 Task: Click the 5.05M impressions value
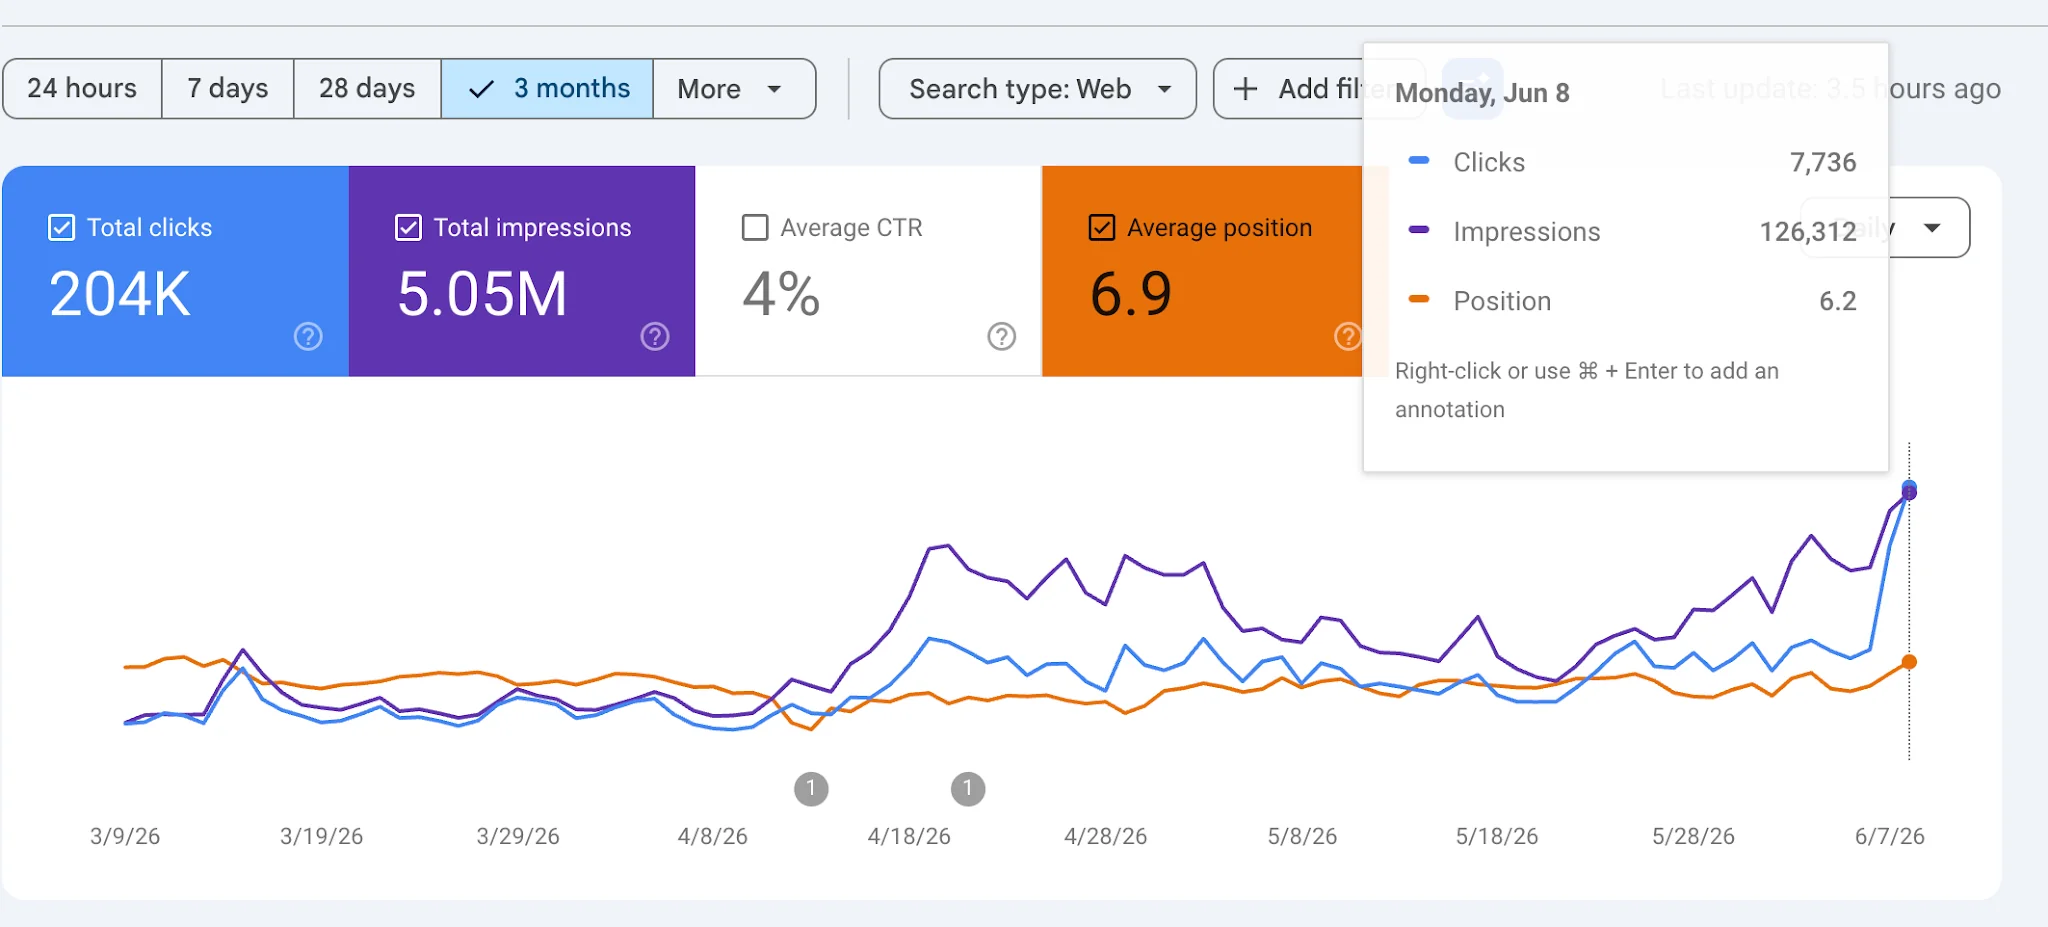[482, 294]
